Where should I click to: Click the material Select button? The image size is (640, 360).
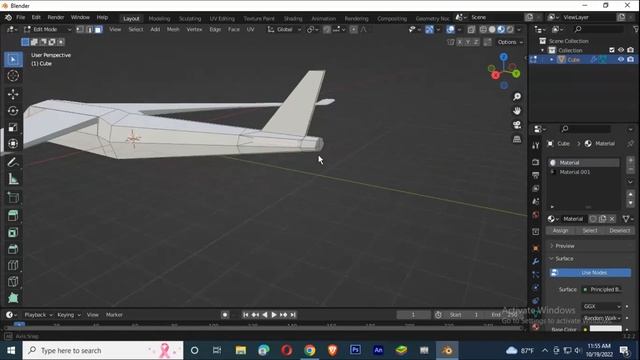tap(590, 231)
